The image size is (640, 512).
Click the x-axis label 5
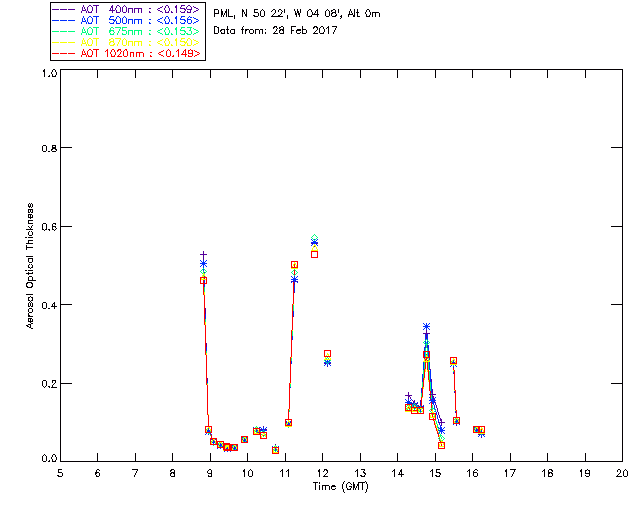pos(60,473)
